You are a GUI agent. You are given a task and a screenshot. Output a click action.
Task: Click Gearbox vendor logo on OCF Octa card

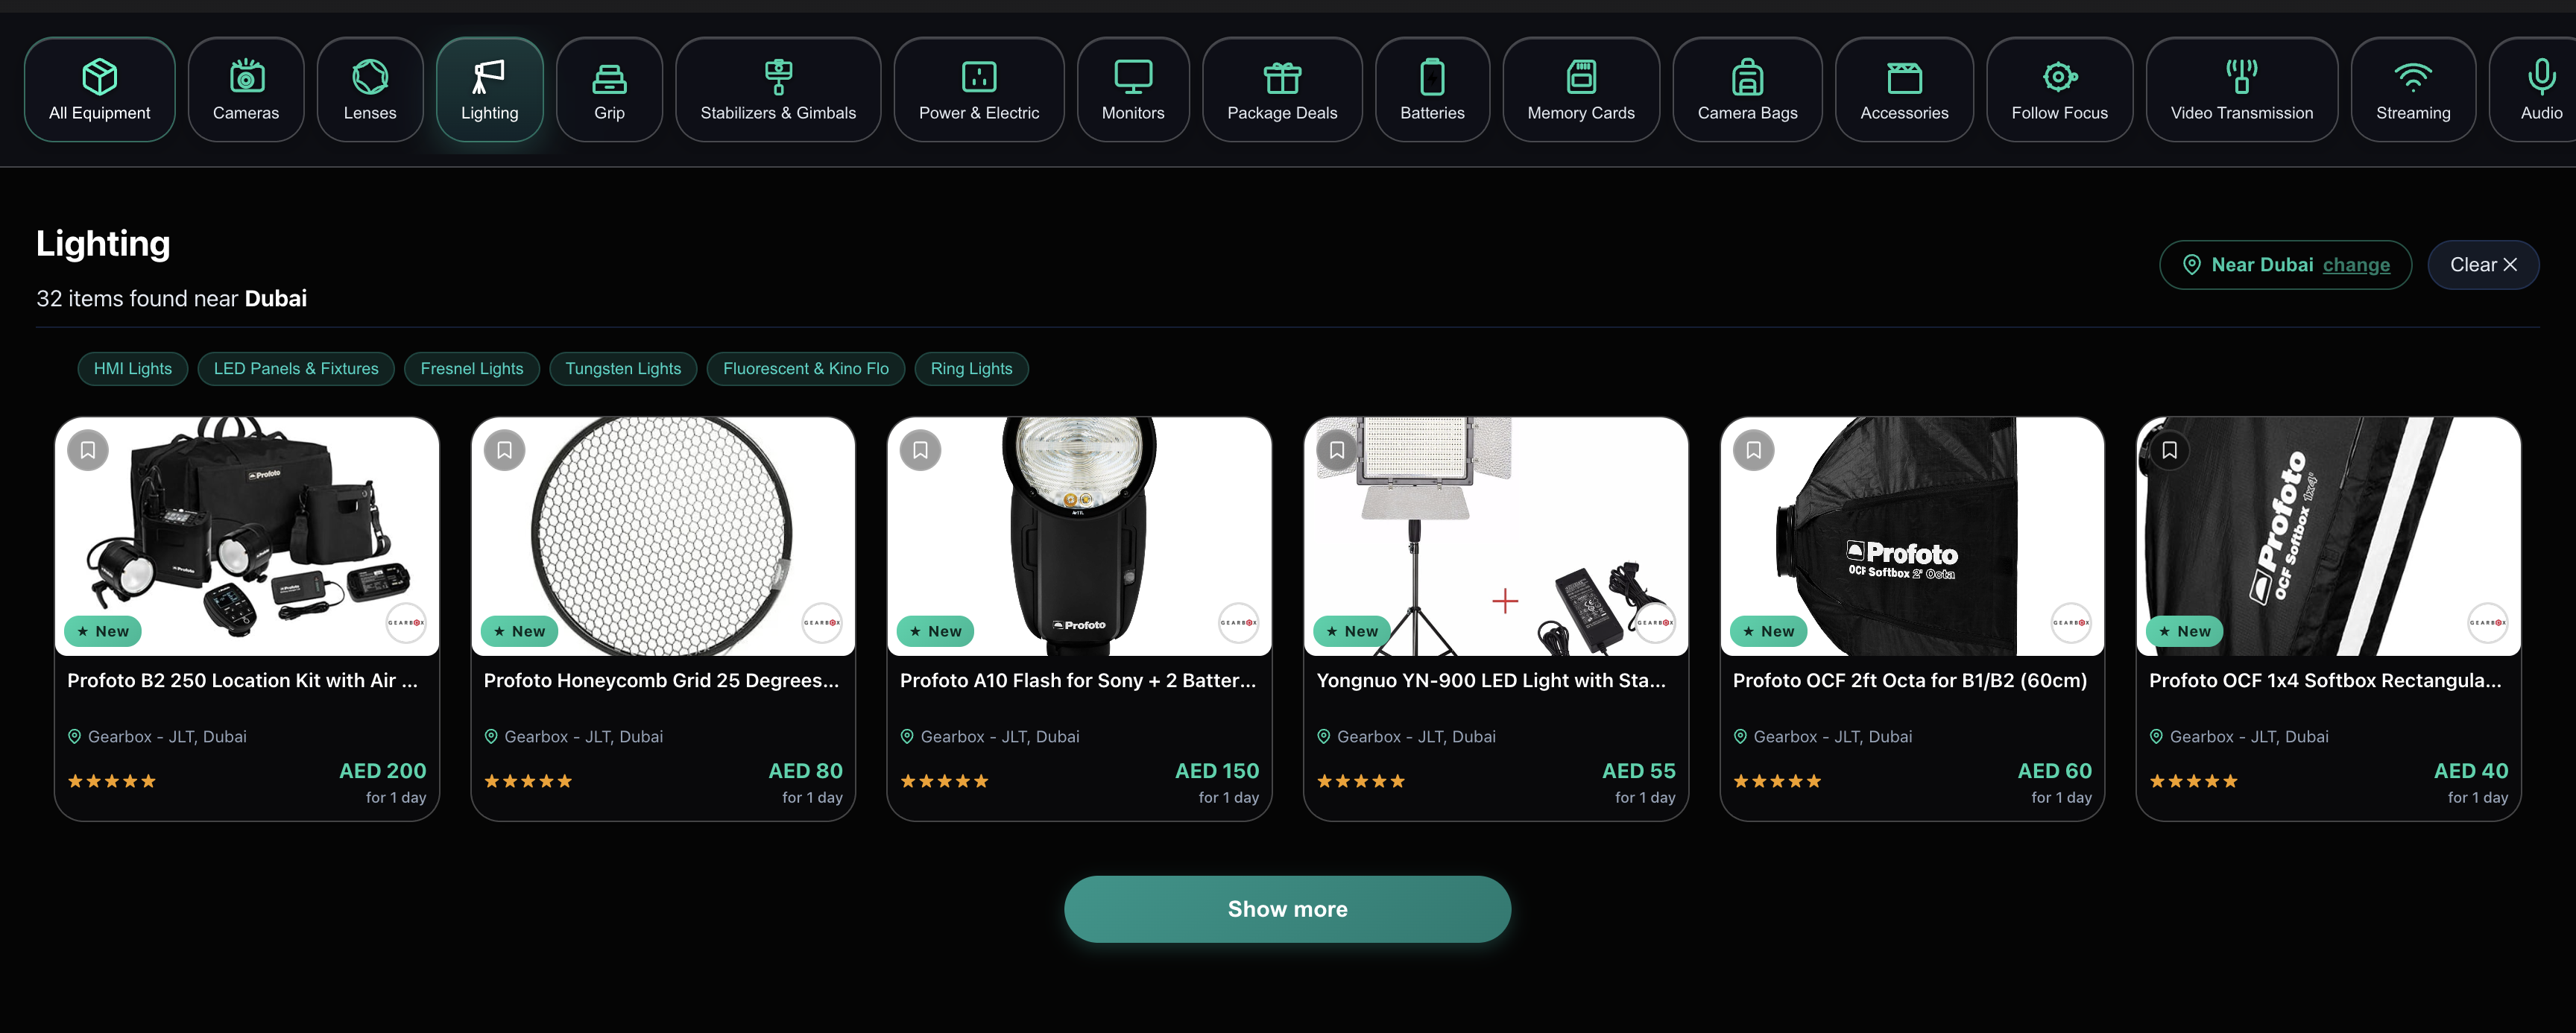pyautogui.click(x=2071, y=623)
